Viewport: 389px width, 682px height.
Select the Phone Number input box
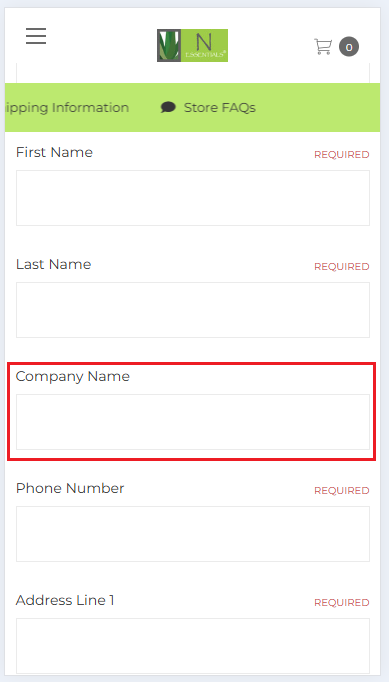pyautogui.click(x=193, y=534)
